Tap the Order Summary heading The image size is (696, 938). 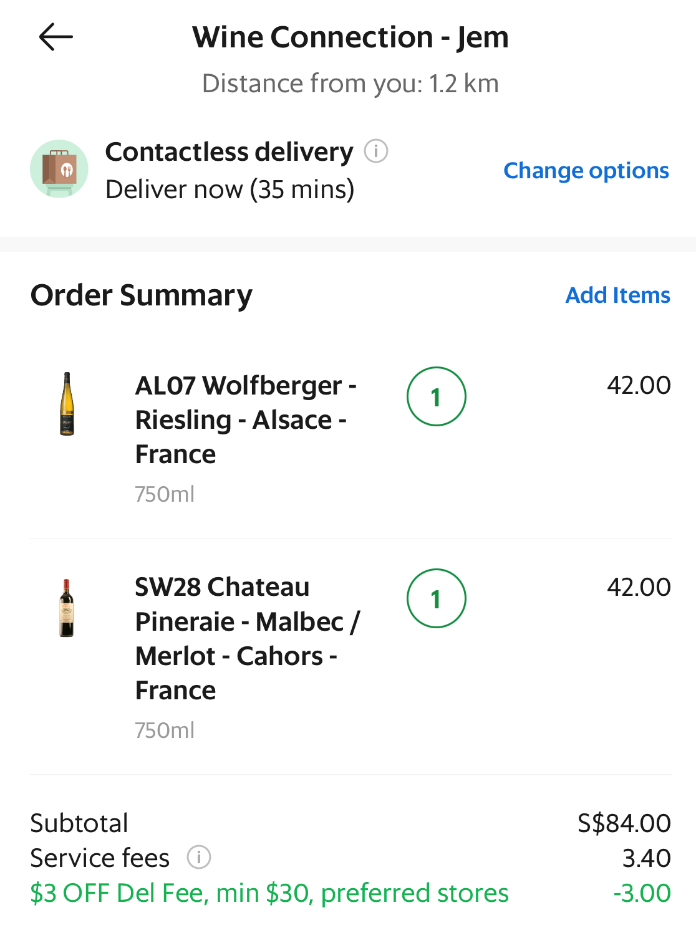[x=141, y=296]
